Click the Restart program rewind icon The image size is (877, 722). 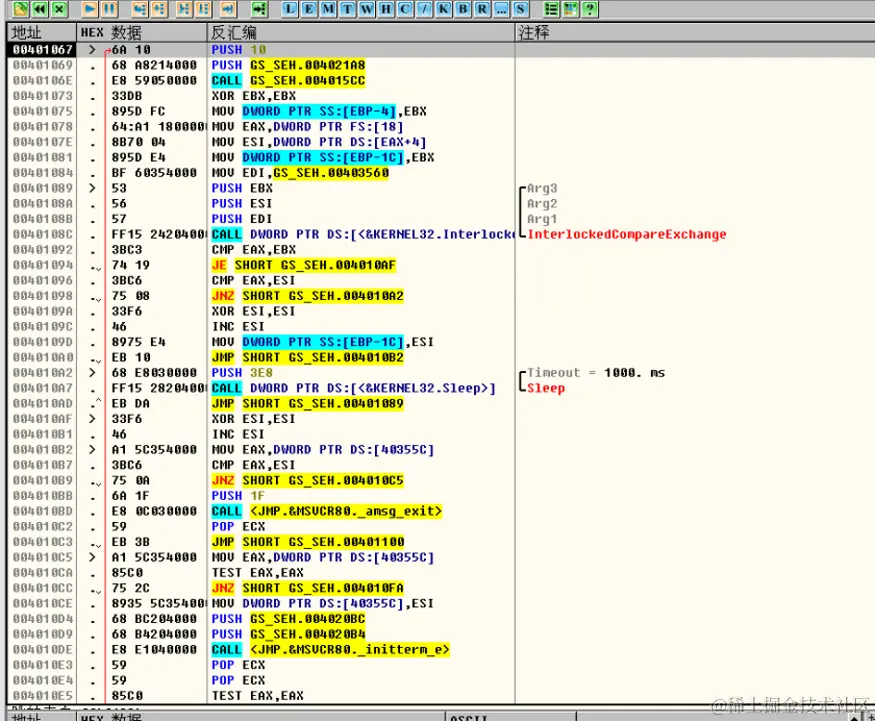pos(40,8)
